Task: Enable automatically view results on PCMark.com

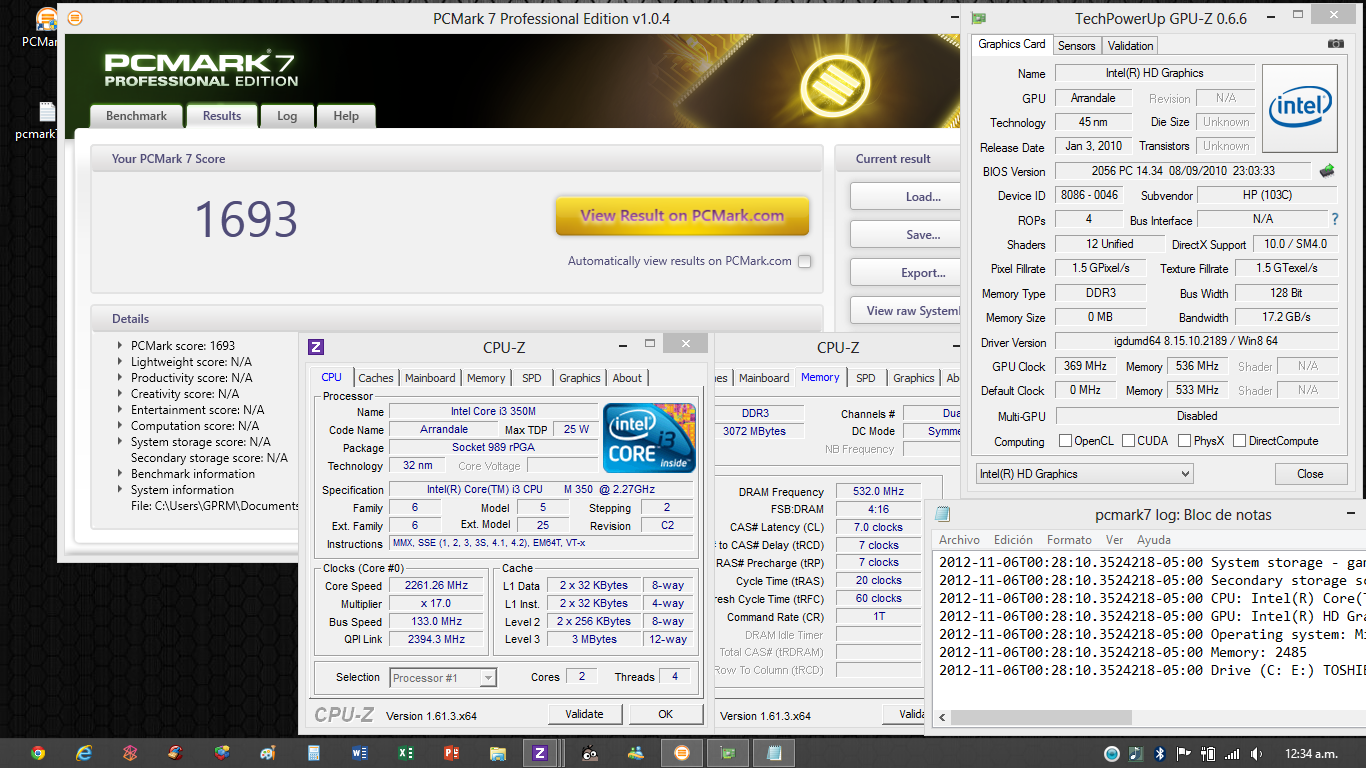Action: click(804, 261)
